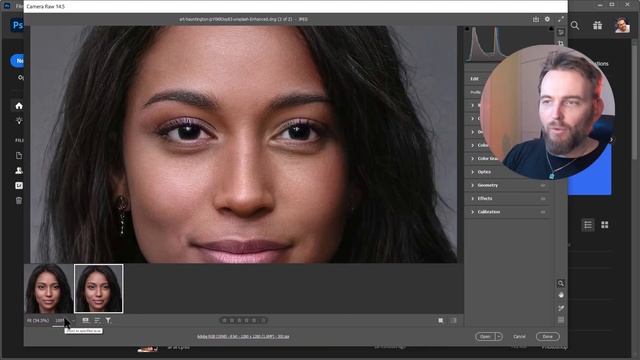
Task: Open the Photoshop user profile avatar
Action: point(622,25)
